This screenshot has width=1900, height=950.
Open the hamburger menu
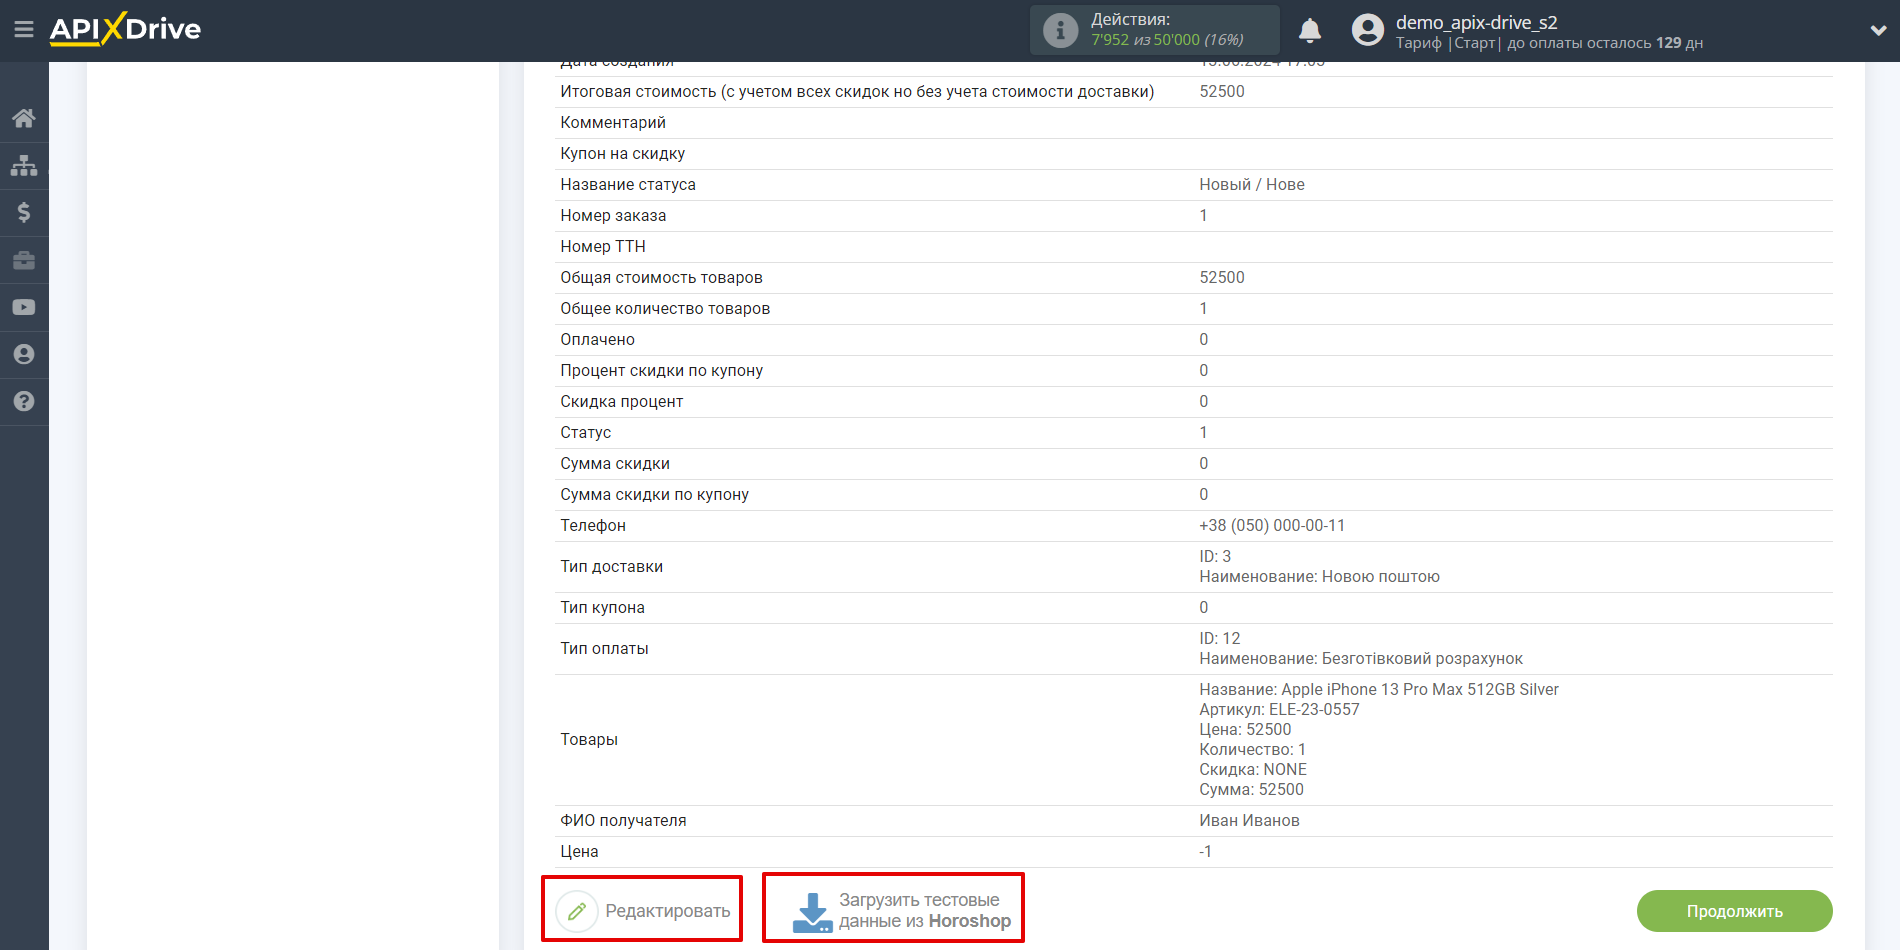pos(24,29)
